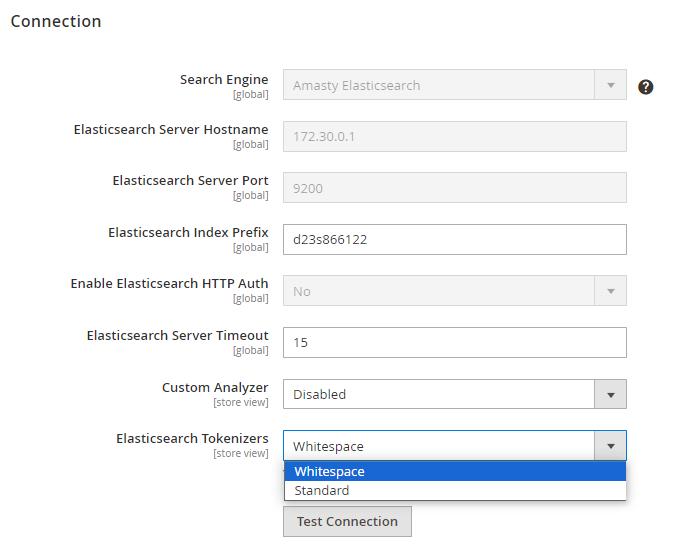The width and height of the screenshot is (685, 555).
Task: Click the Elasticsearch Server Hostname field
Action: tap(455, 137)
